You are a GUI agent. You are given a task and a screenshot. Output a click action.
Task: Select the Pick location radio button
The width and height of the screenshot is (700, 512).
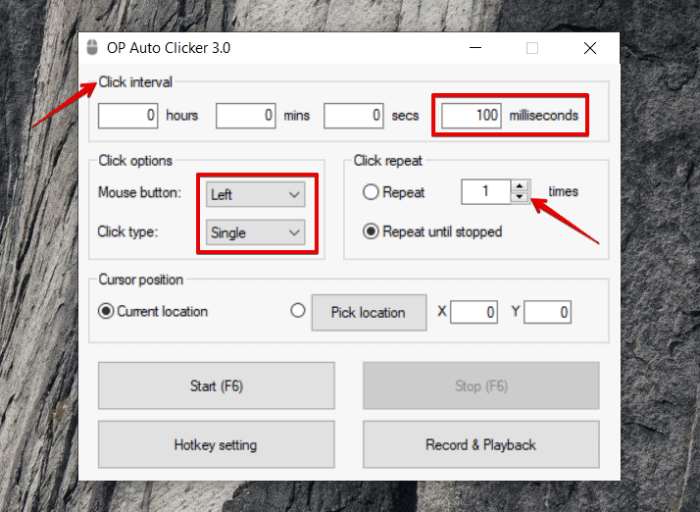[298, 310]
